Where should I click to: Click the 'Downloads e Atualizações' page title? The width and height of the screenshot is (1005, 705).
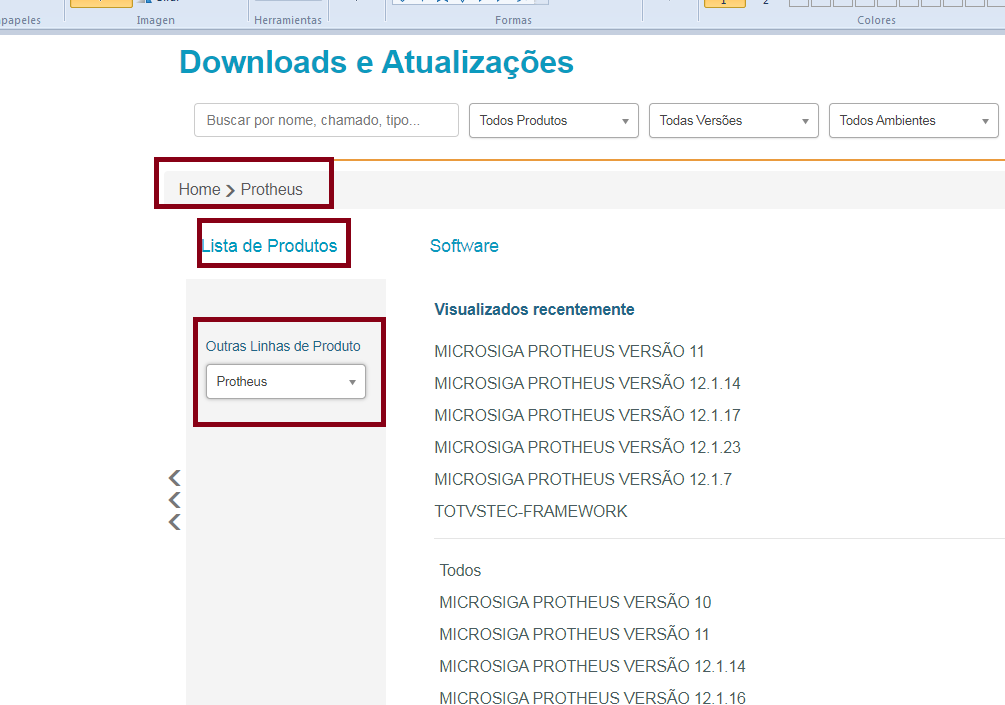(376, 63)
